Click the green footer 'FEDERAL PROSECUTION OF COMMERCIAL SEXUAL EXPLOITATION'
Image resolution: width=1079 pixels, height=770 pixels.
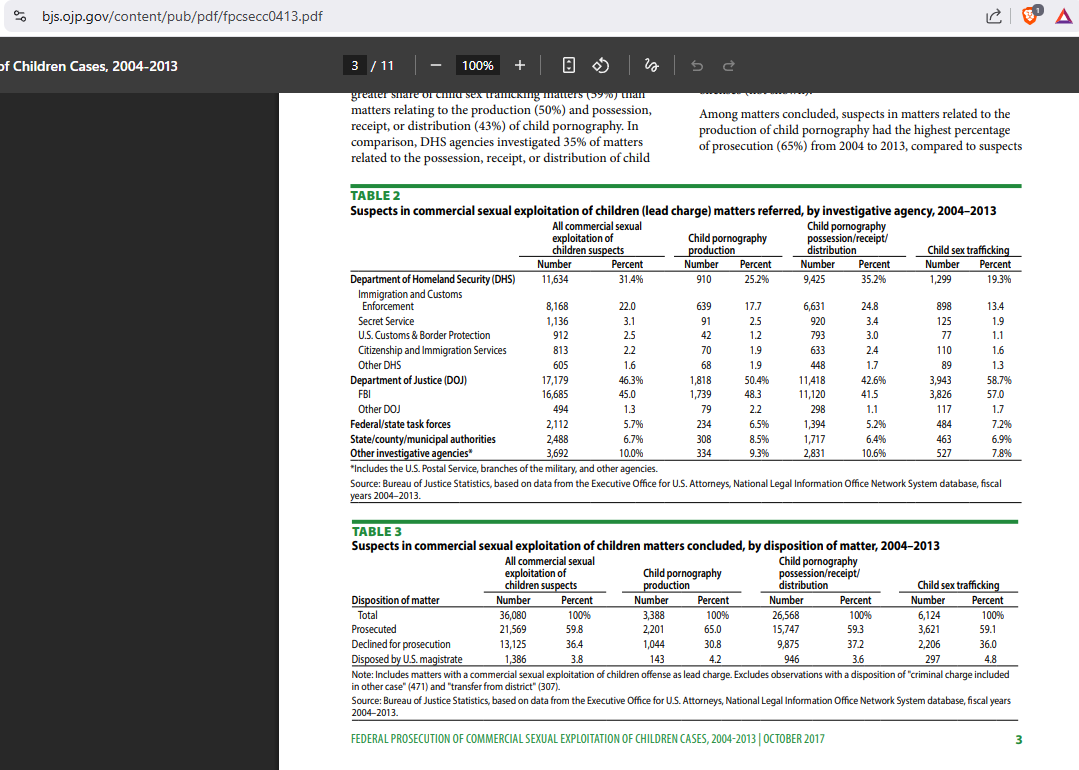click(x=588, y=739)
